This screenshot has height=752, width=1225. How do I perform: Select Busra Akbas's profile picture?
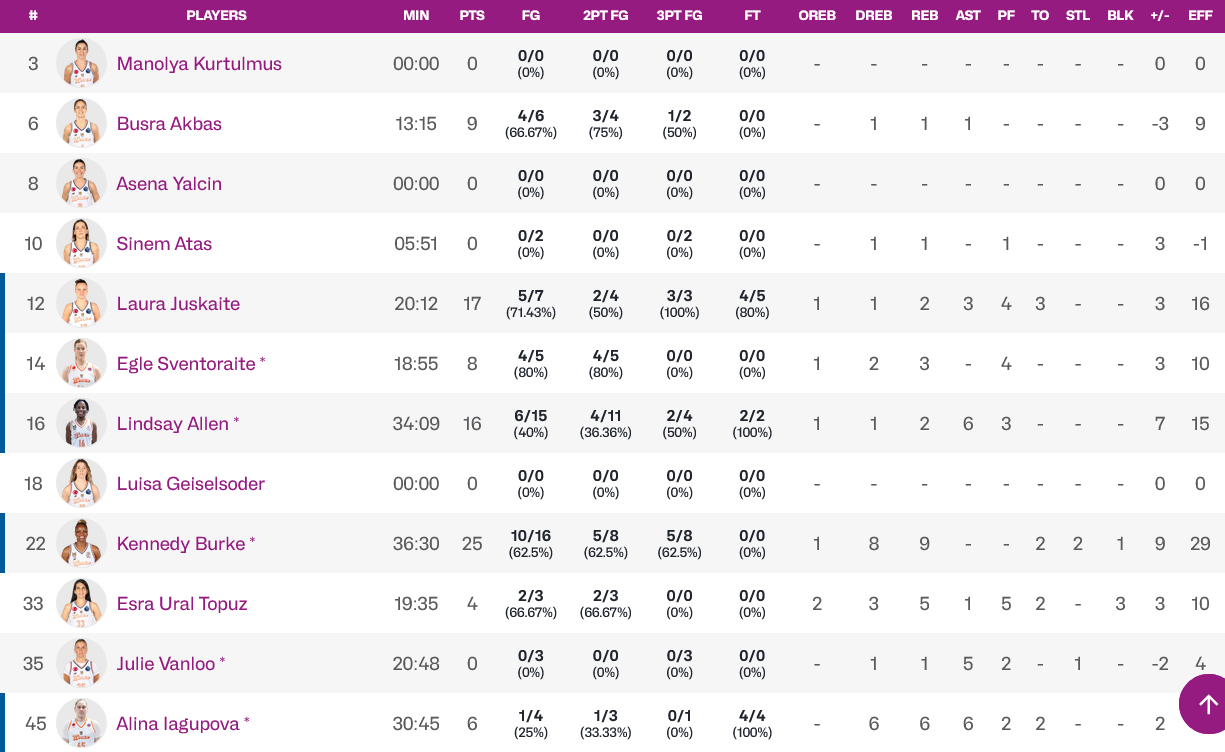pos(81,123)
